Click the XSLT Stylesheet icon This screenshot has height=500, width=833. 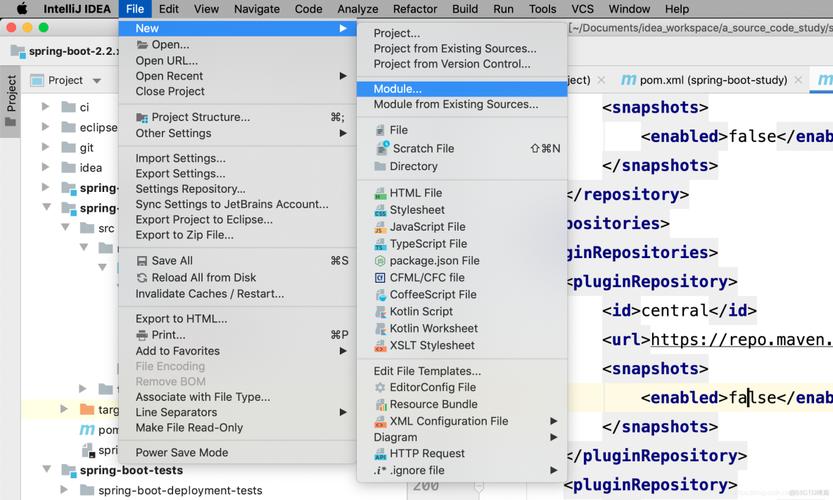[380, 346]
